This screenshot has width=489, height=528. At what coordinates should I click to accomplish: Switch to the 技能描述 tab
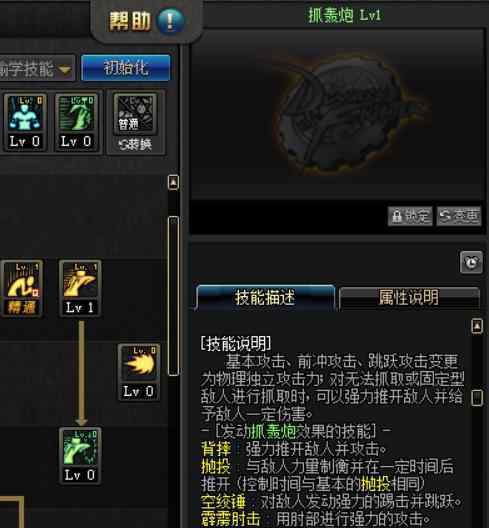[x=265, y=297]
